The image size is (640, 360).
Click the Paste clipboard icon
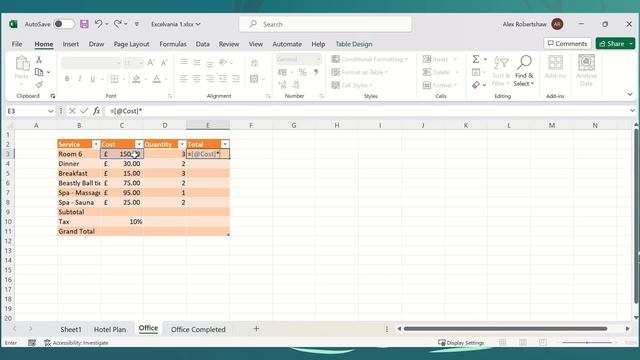[22, 63]
